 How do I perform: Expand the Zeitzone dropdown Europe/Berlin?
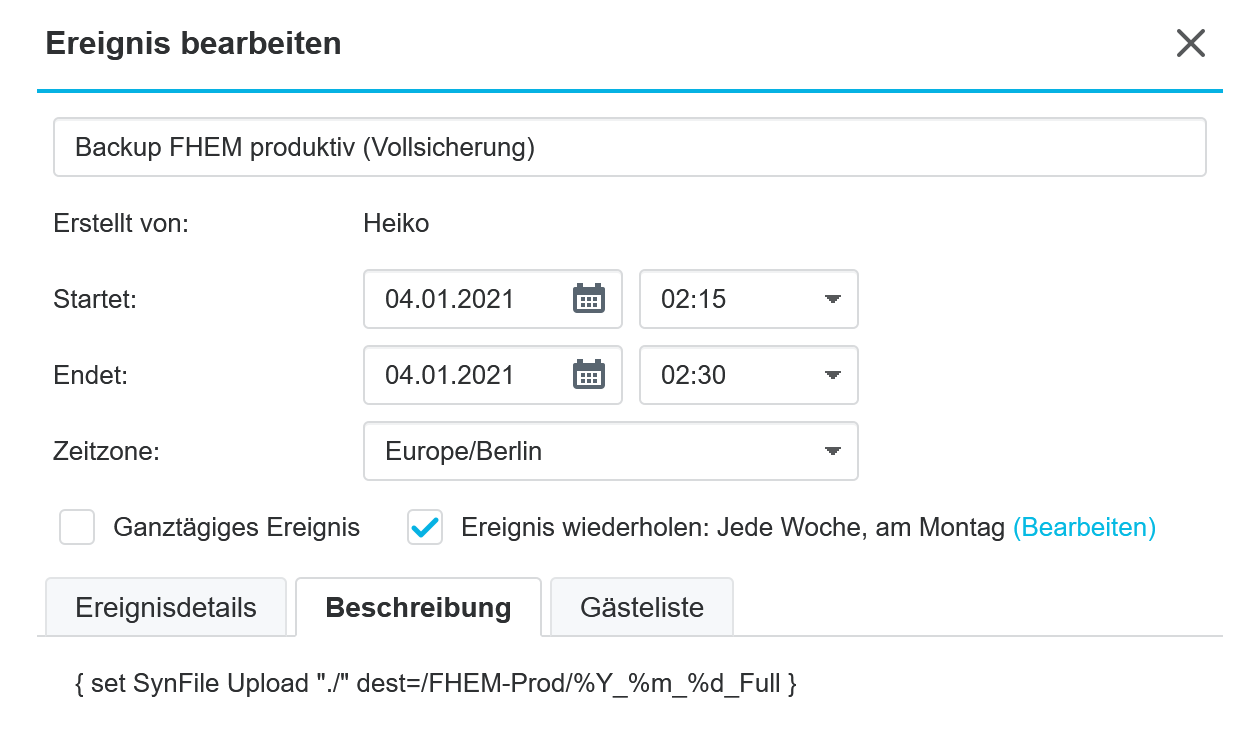[x=611, y=451]
